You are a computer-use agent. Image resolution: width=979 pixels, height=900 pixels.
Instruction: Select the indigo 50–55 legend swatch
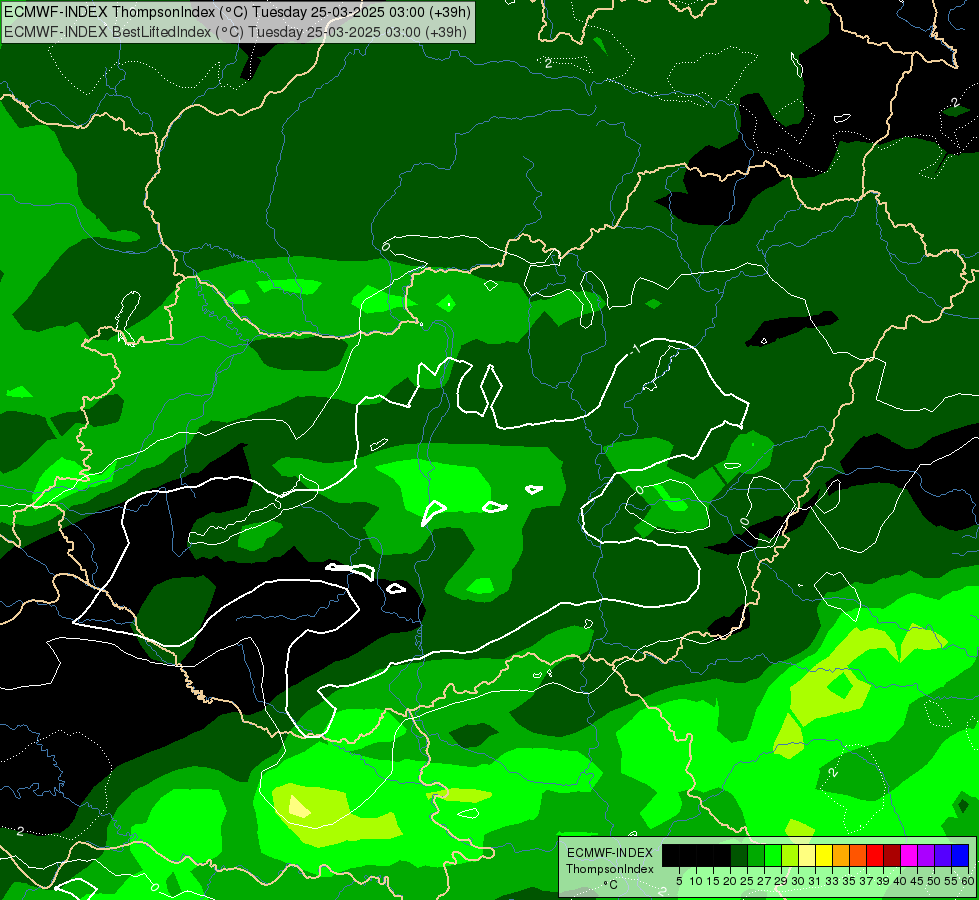click(943, 855)
